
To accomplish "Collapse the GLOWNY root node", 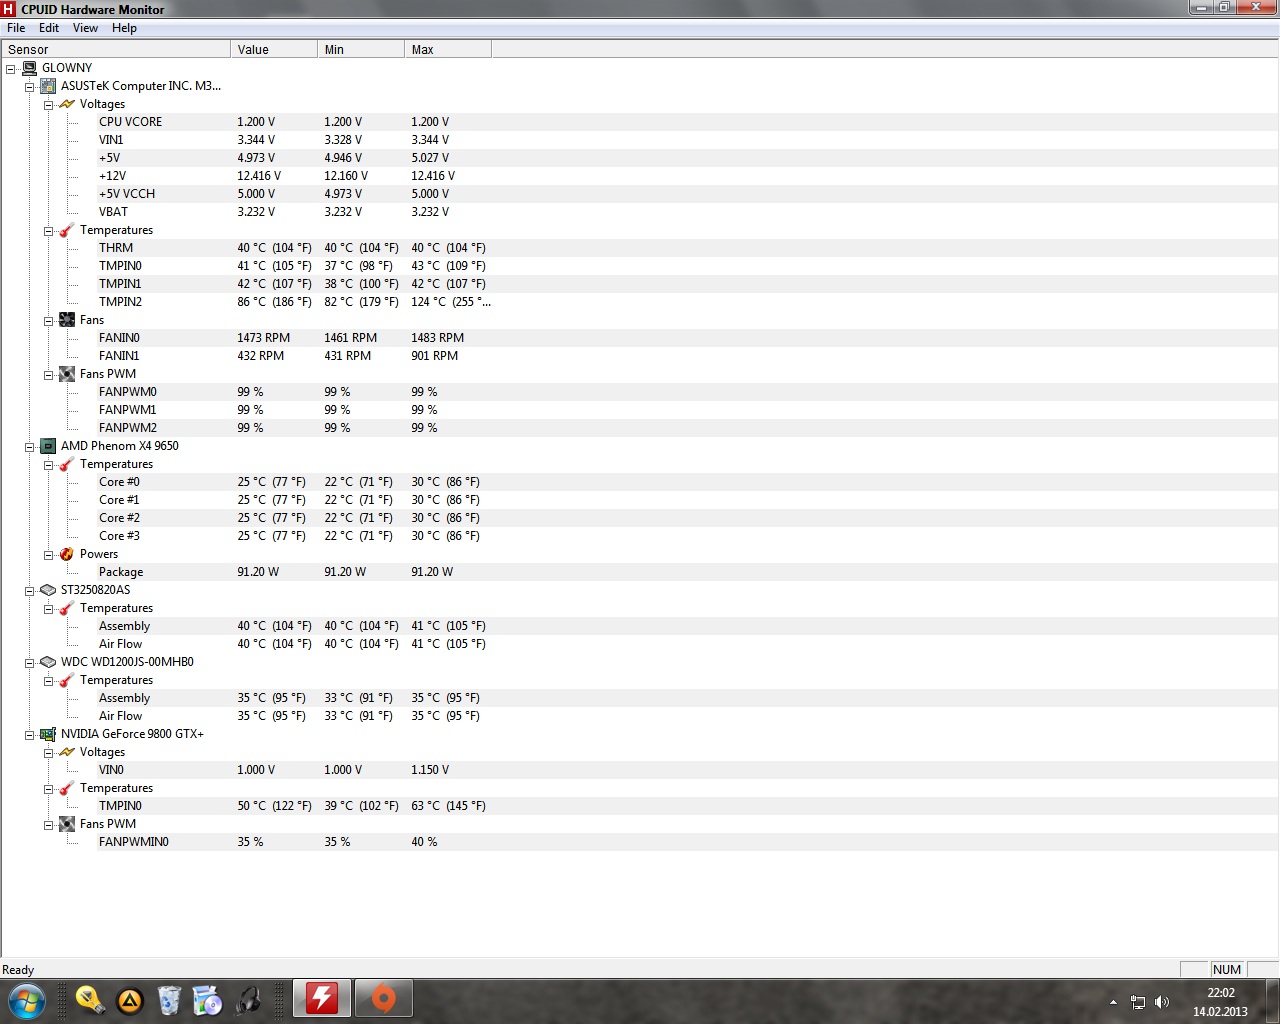I will pos(11,69).
